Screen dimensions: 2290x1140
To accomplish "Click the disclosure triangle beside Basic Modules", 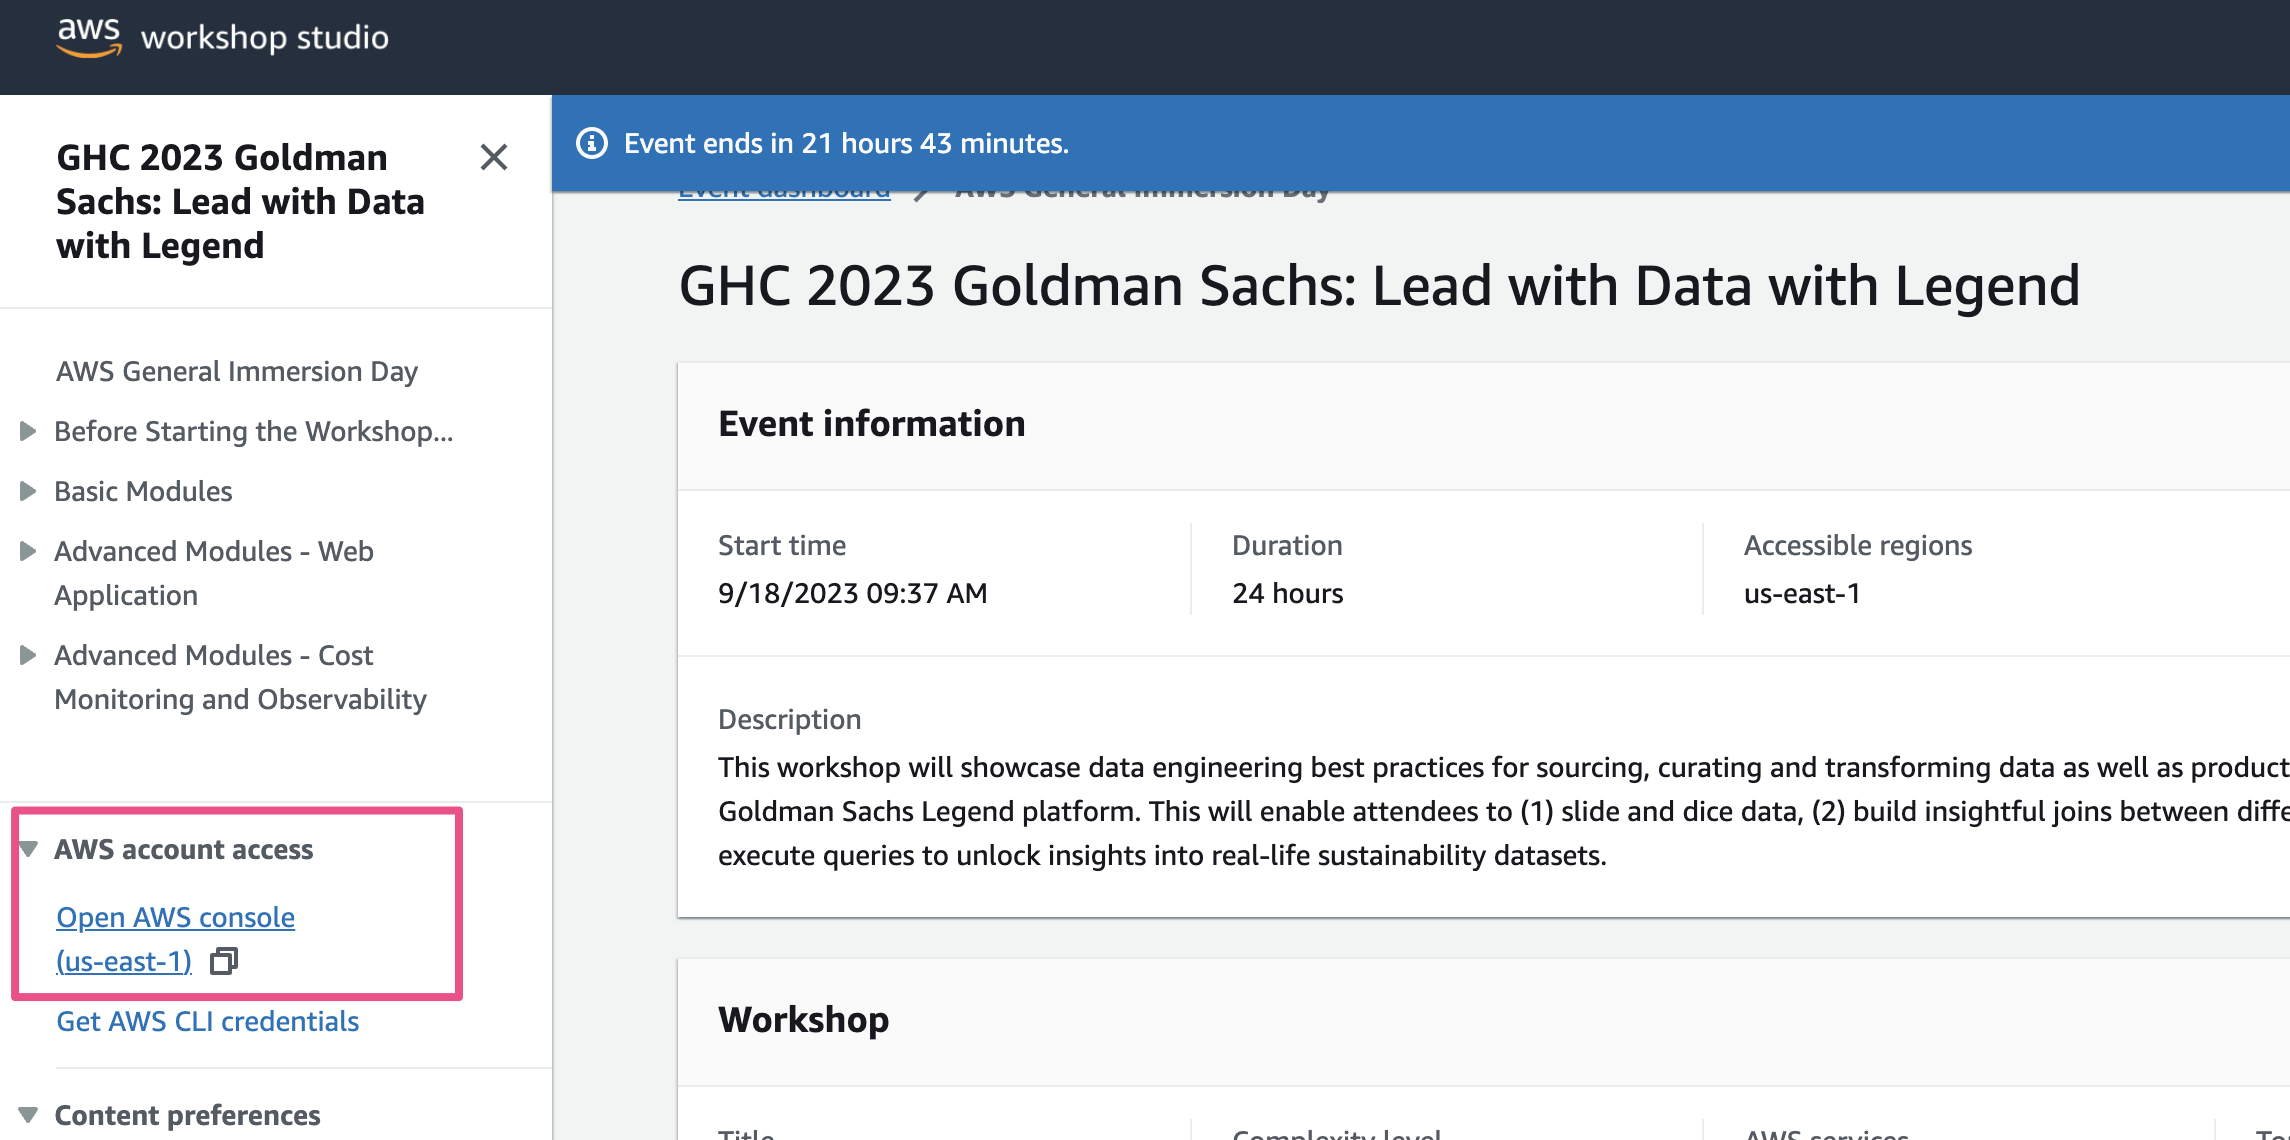I will click(x=28, y=491).
